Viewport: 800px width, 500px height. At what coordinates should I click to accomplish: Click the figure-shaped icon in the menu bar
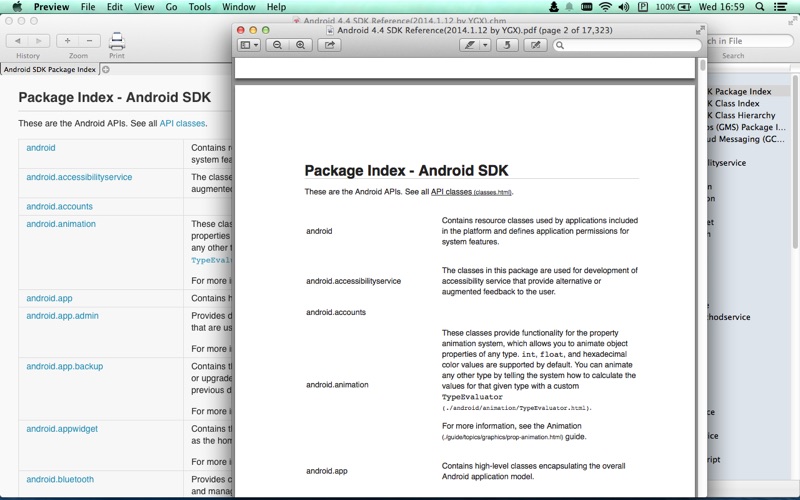[x=554, y=7]
